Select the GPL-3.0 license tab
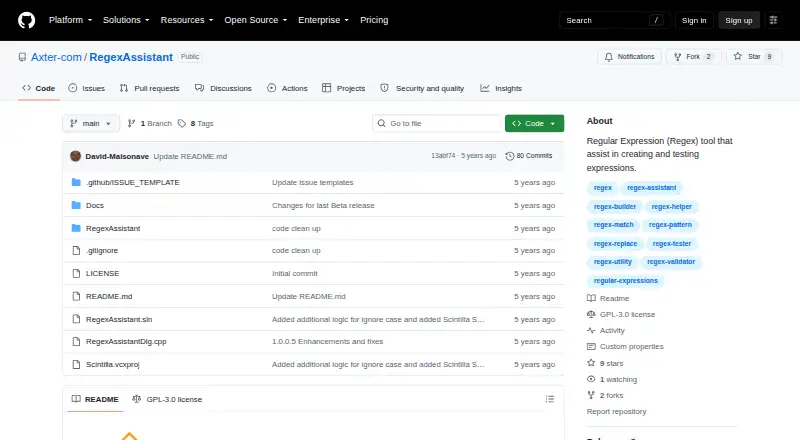Screen dimensions: 800x440 coord(167,399)
